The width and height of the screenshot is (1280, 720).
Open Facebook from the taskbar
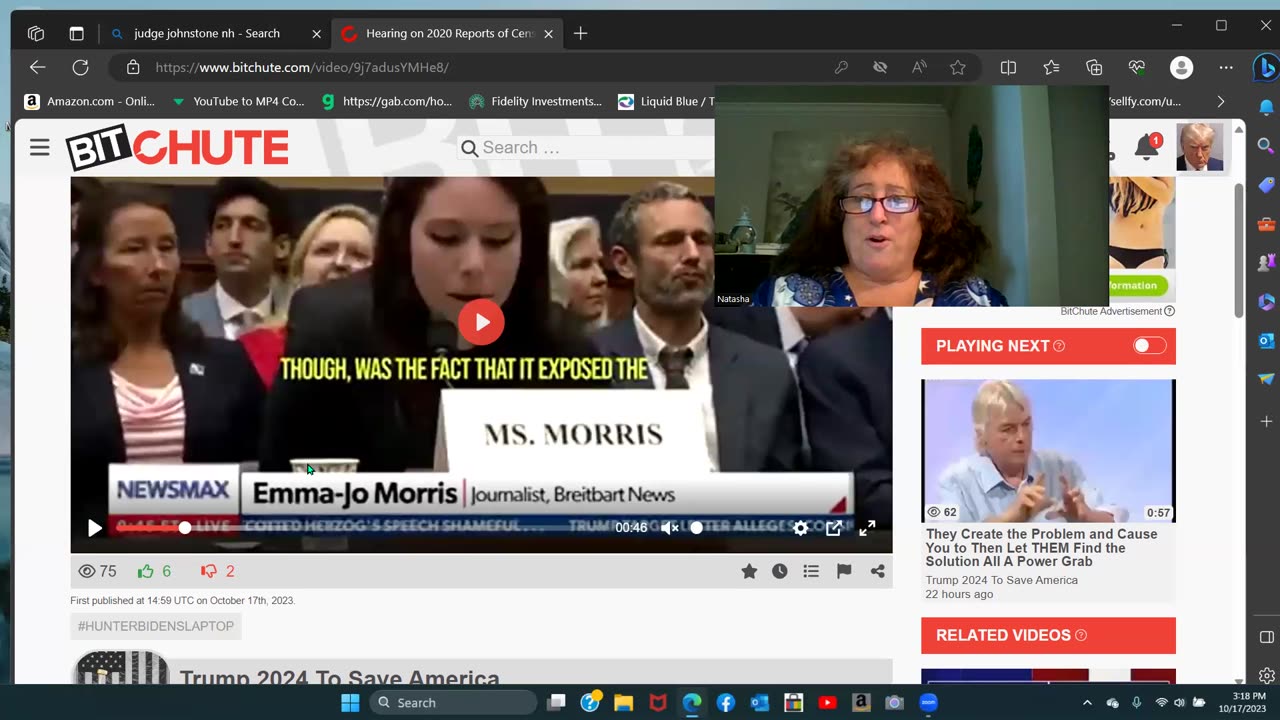tap(726, 702)
